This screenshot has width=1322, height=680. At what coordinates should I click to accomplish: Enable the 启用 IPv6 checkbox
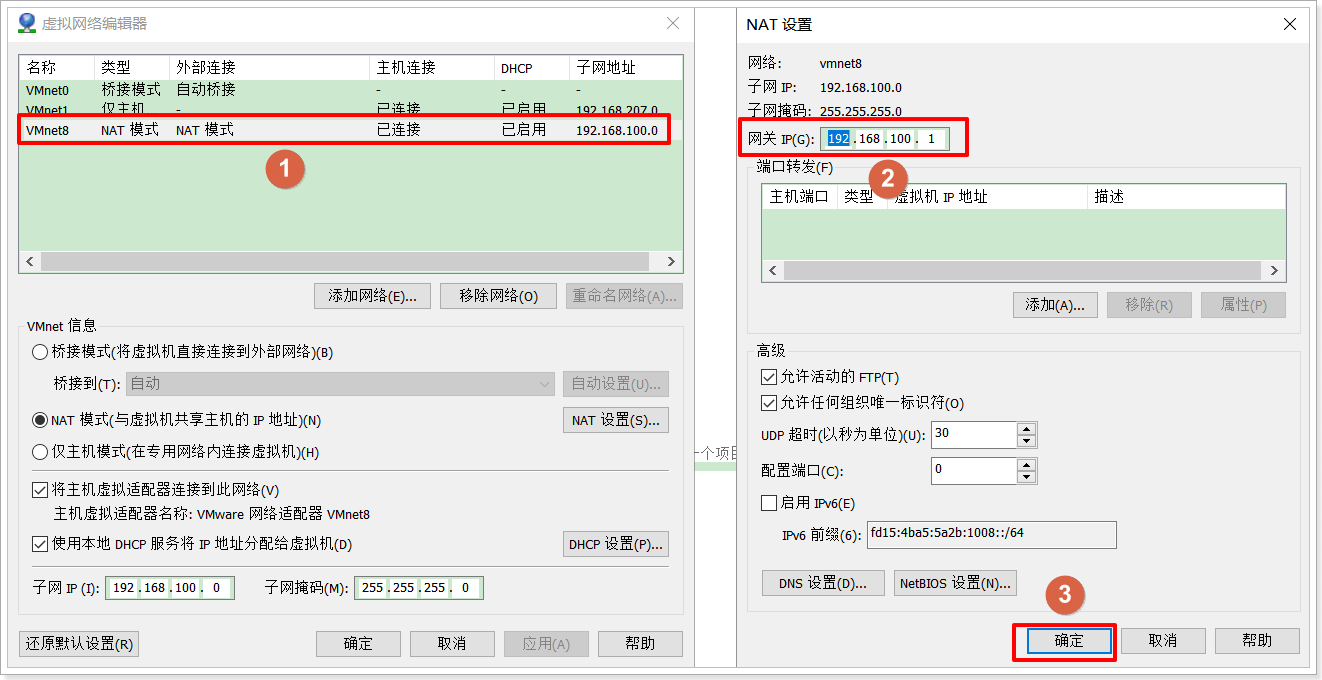point(769,503)
